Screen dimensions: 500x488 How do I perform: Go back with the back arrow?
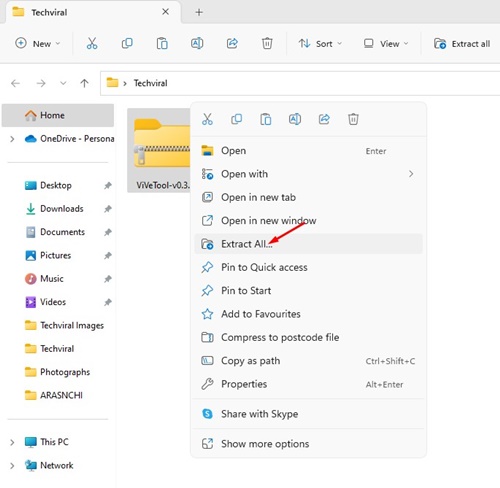pyautogui.click(x=15, y=83)
